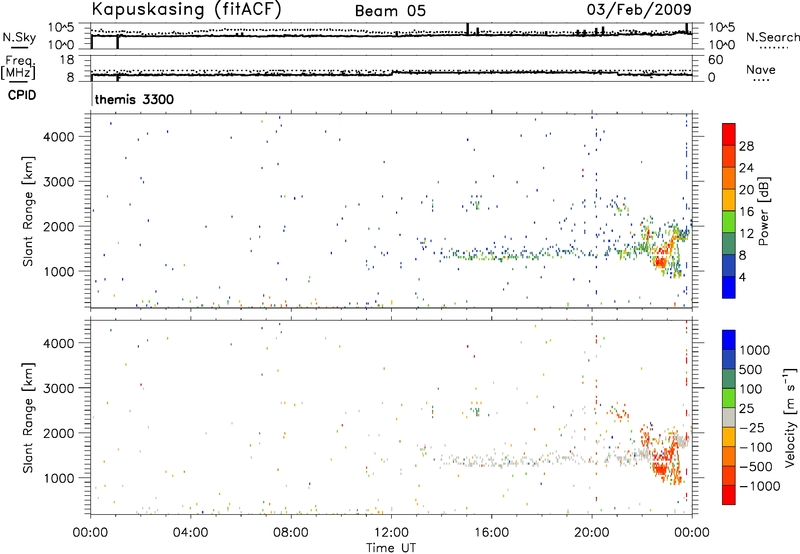800x554 pixels.
Task: Click the 04:00 time axis label
Action: [191, 533]
